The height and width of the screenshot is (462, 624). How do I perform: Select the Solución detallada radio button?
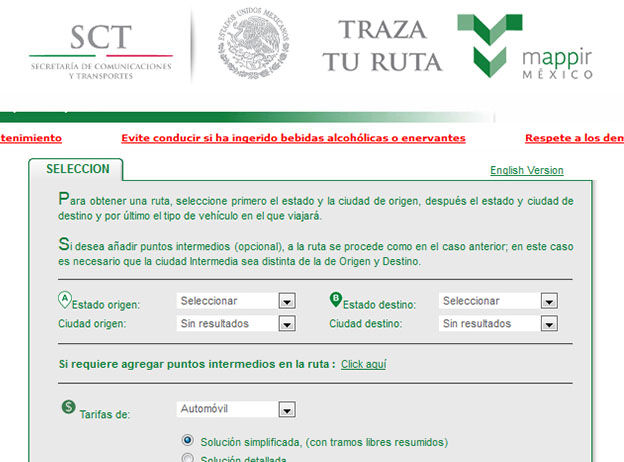click(187, 458)
